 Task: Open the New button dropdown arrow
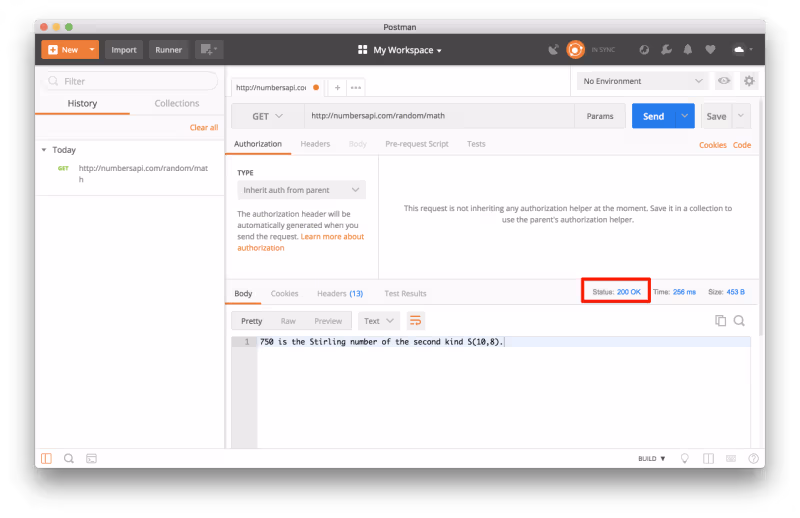click(92, 50)
